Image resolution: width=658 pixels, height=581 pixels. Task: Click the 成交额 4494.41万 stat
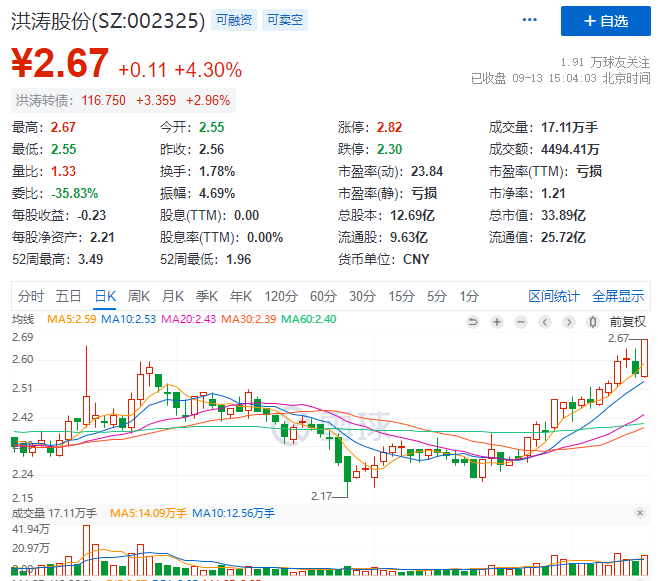[x=544, y=149]
